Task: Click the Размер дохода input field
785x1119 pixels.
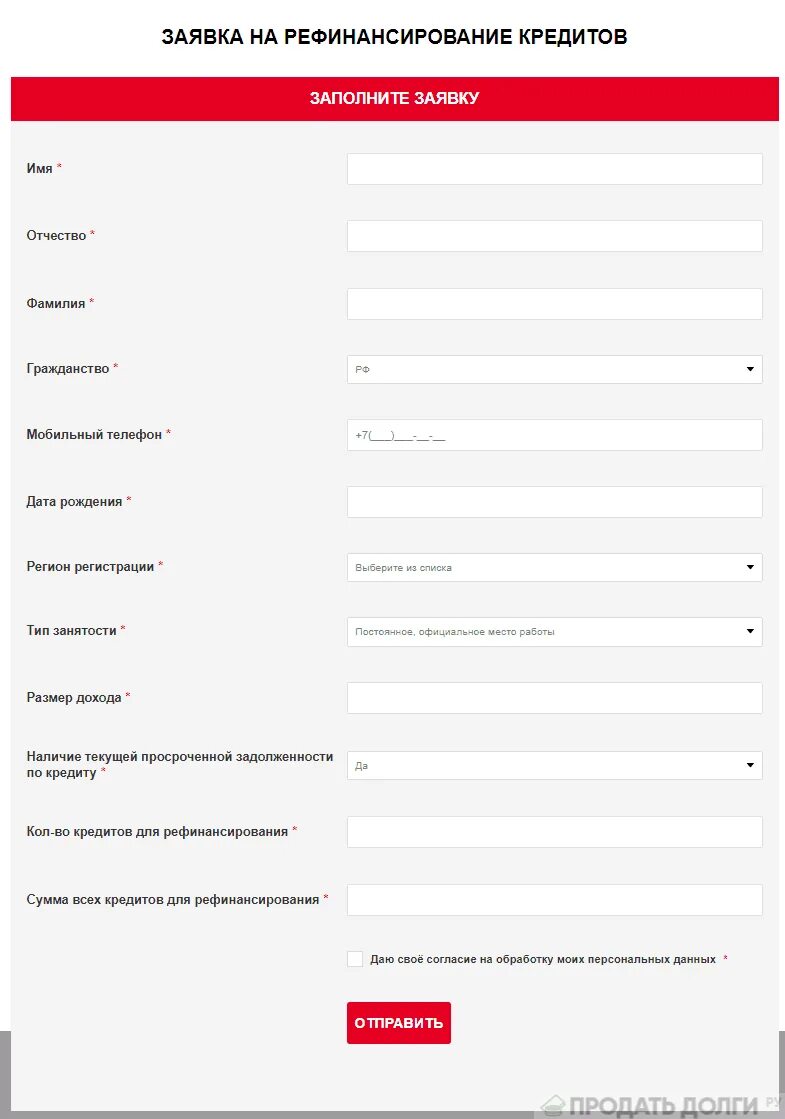Action: click(x=554, y=698)
